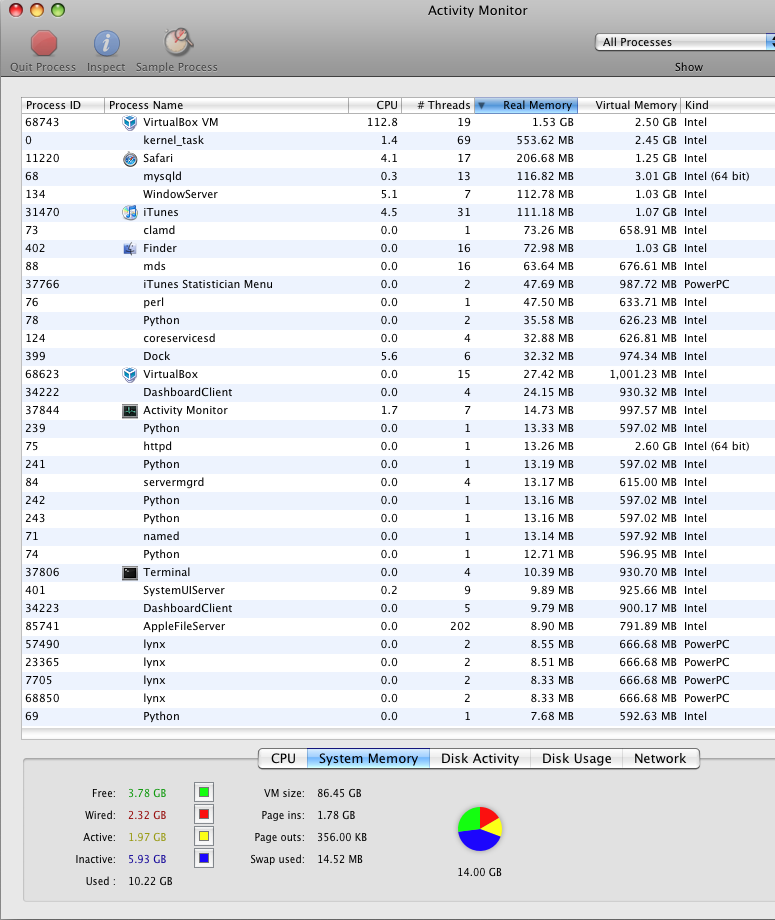Click the iTunes music note icon
Image resolution: width=775 pixels, height=920 pixels.
tap(130, 212)
